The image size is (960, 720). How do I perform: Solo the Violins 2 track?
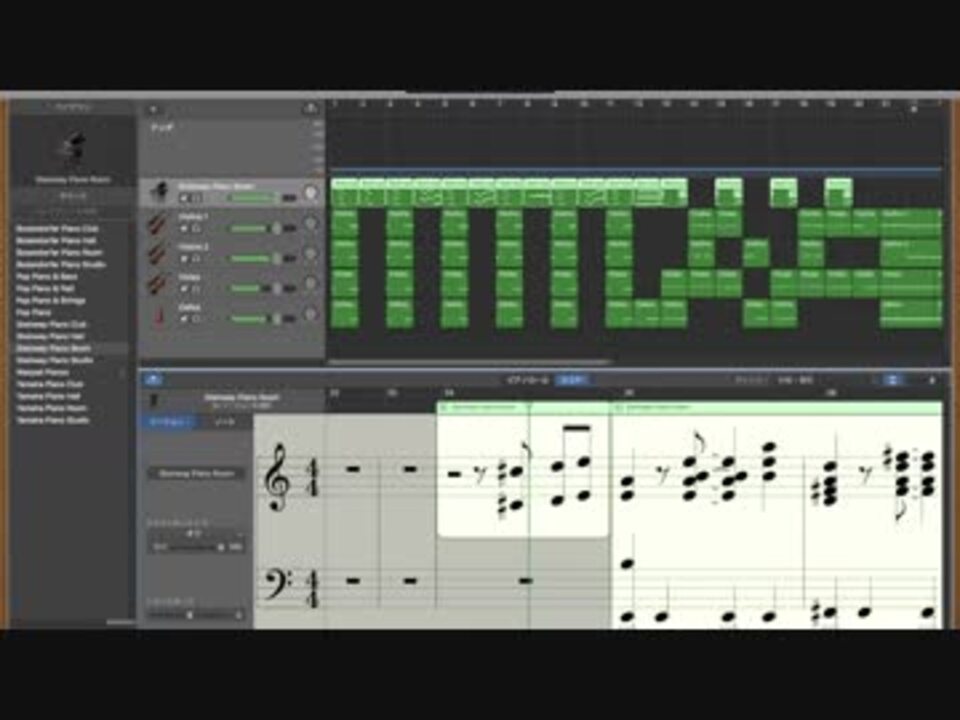click(197, 258)
